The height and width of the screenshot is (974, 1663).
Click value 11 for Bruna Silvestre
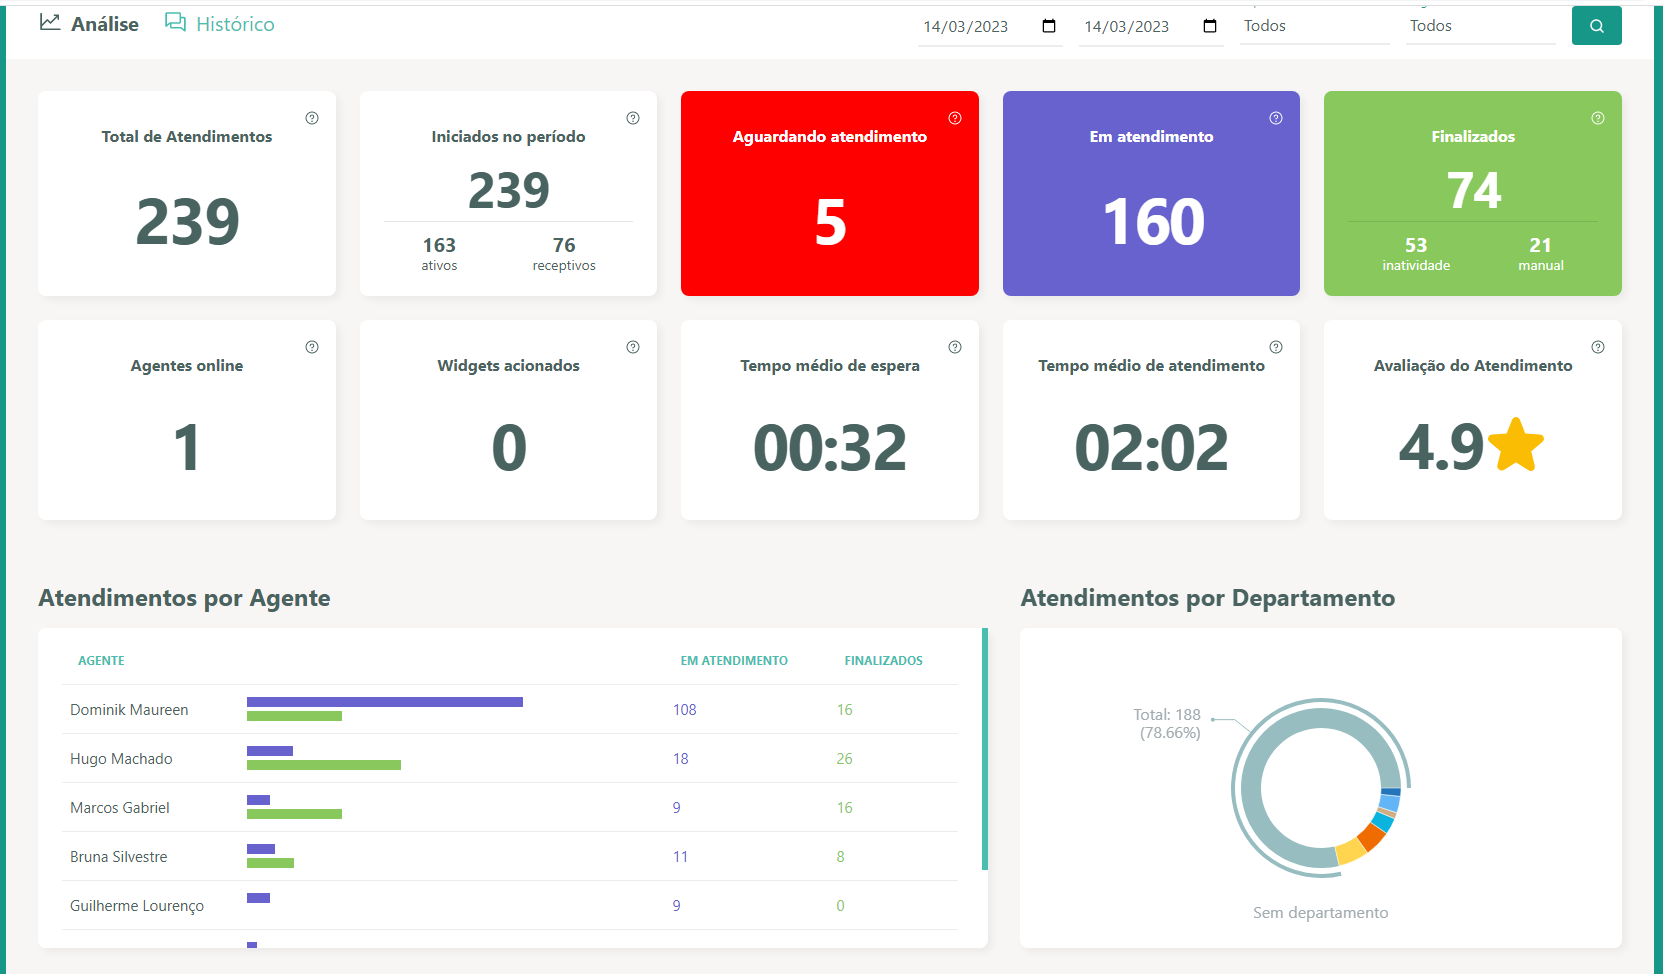coord(680,857)
